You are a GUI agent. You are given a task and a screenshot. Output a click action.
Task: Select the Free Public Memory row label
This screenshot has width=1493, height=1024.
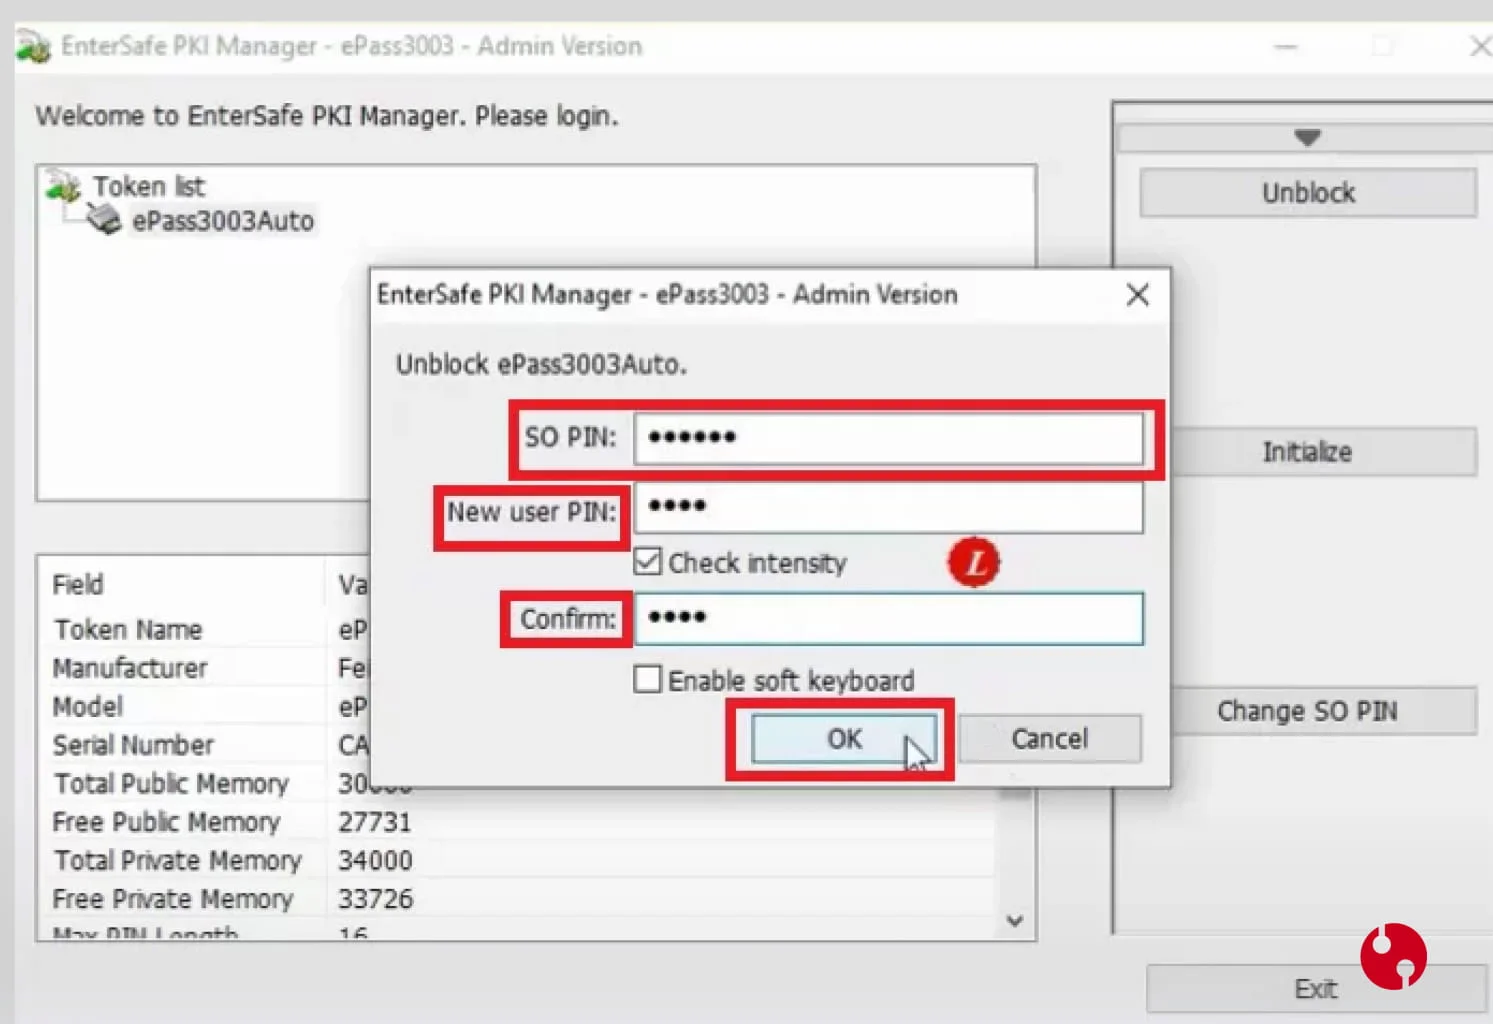pos(166,822)
